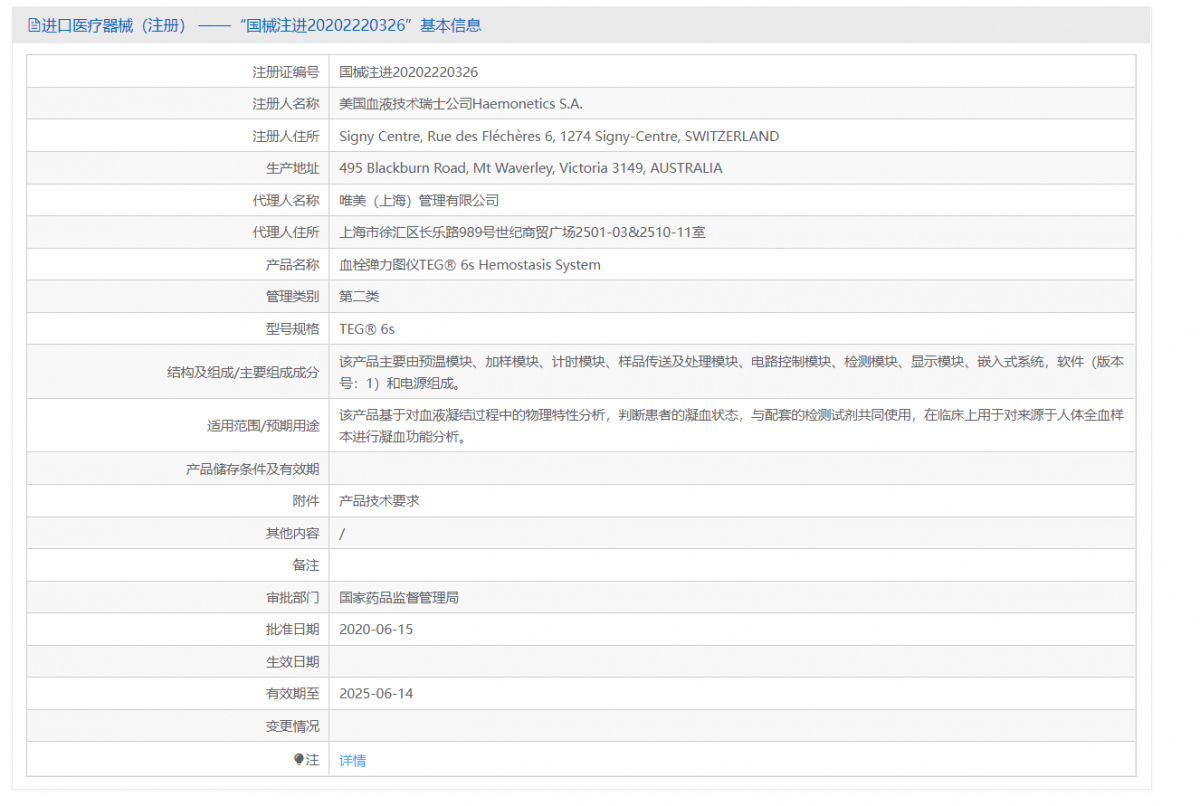Click expiry date 2025-06-14
The image size is (1200, 806).
(x=376, y=693)
